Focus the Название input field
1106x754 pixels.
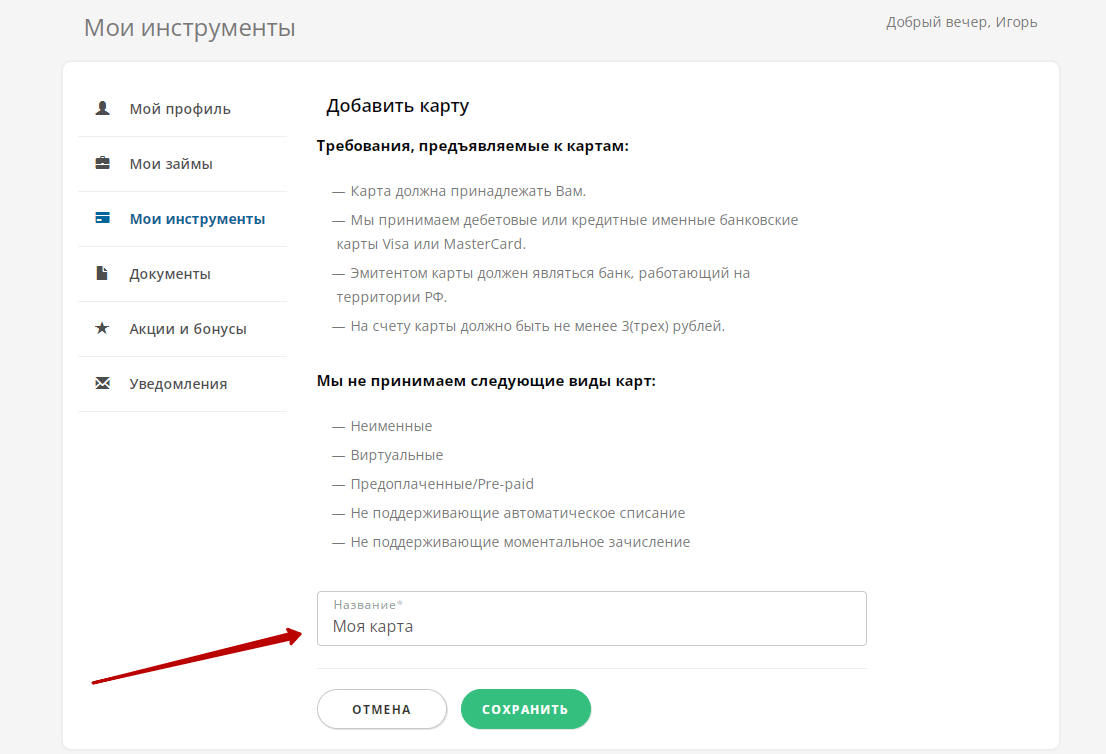pyautogui.click(x=591, y=627)
